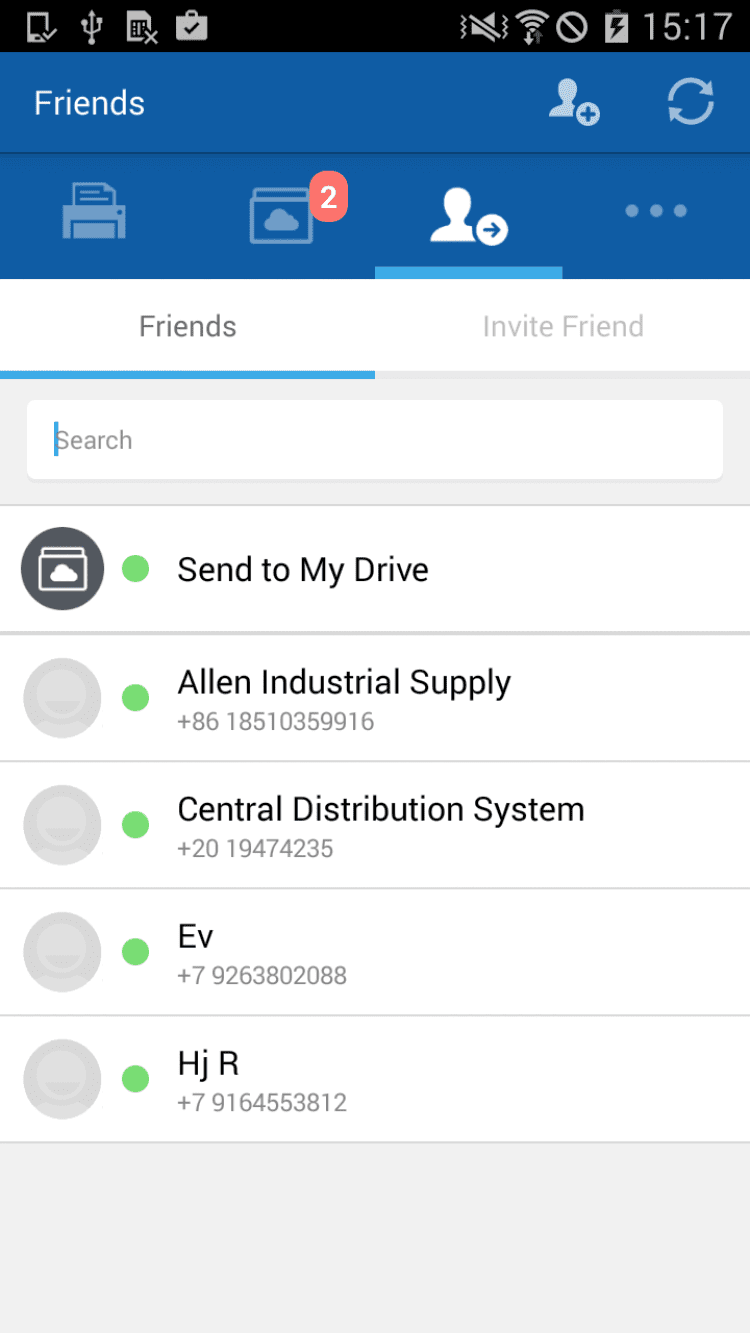Tap Allen Industrial Supply avatar
750x1333 pixels.
pyautogui.click(x=62, y=698)
